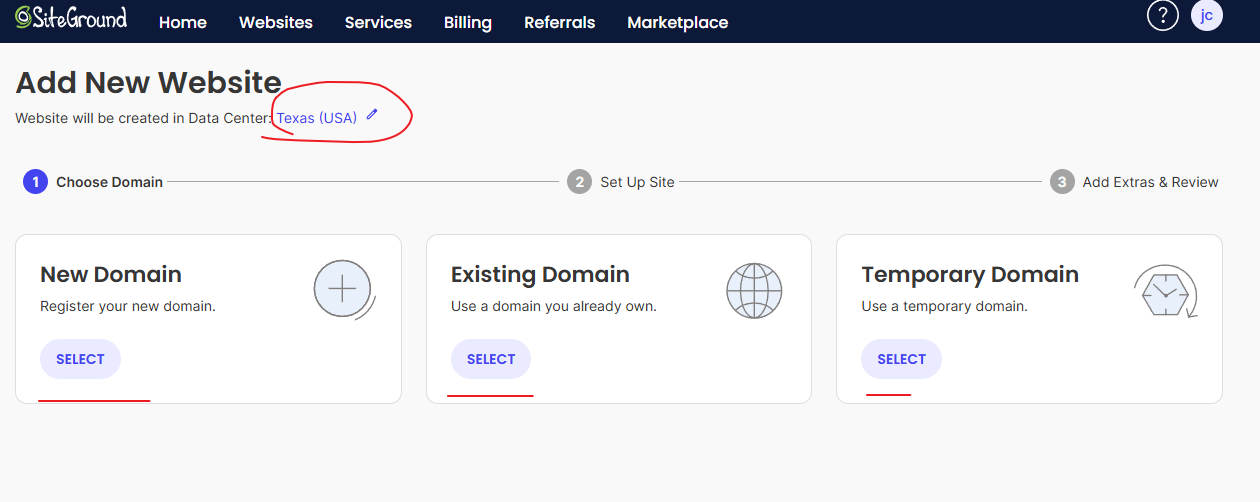Click the step 2 circle indicator
Viewport: 1260px width, 502px height.
coord(579,182)
